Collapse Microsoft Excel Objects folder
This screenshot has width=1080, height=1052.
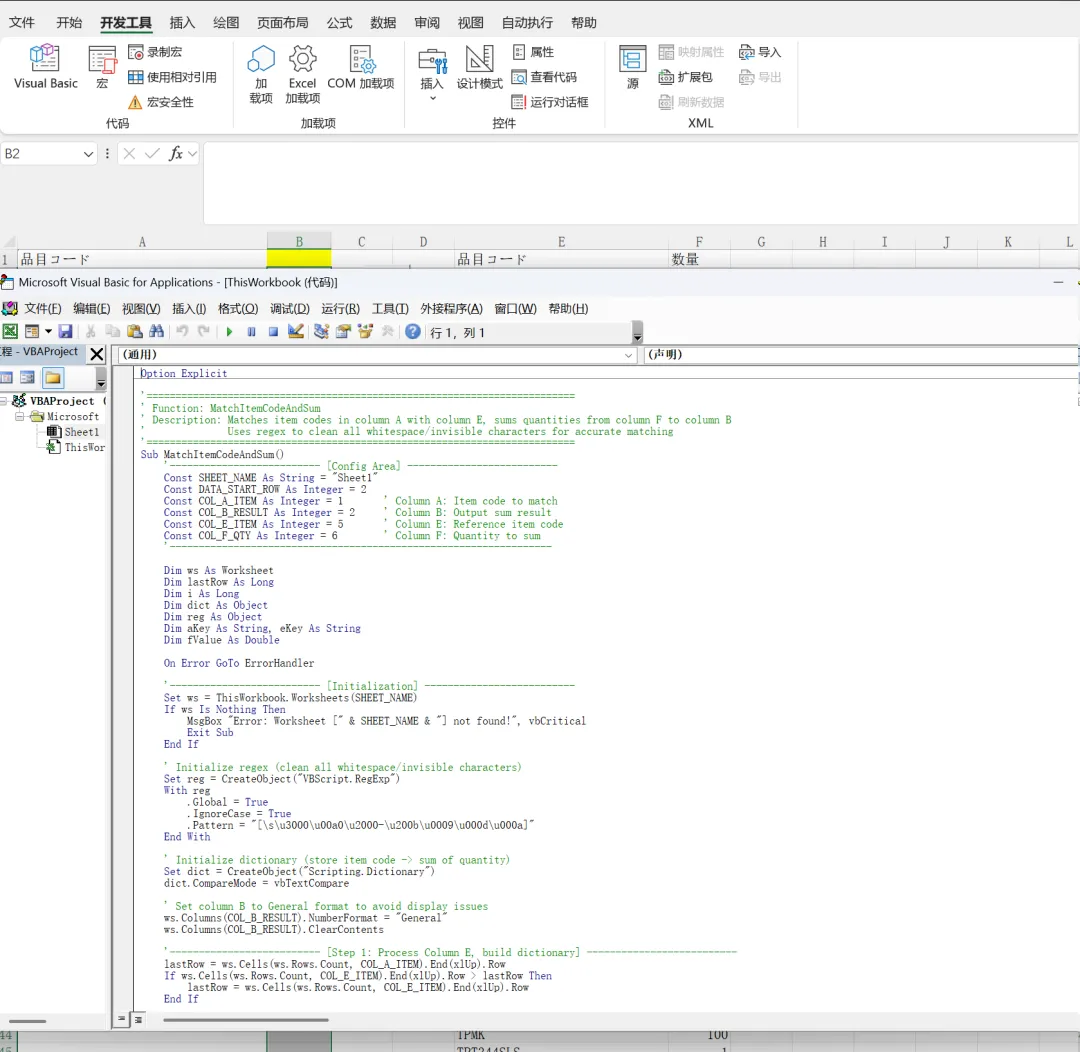pyautogui.click(x=19, y=416)
